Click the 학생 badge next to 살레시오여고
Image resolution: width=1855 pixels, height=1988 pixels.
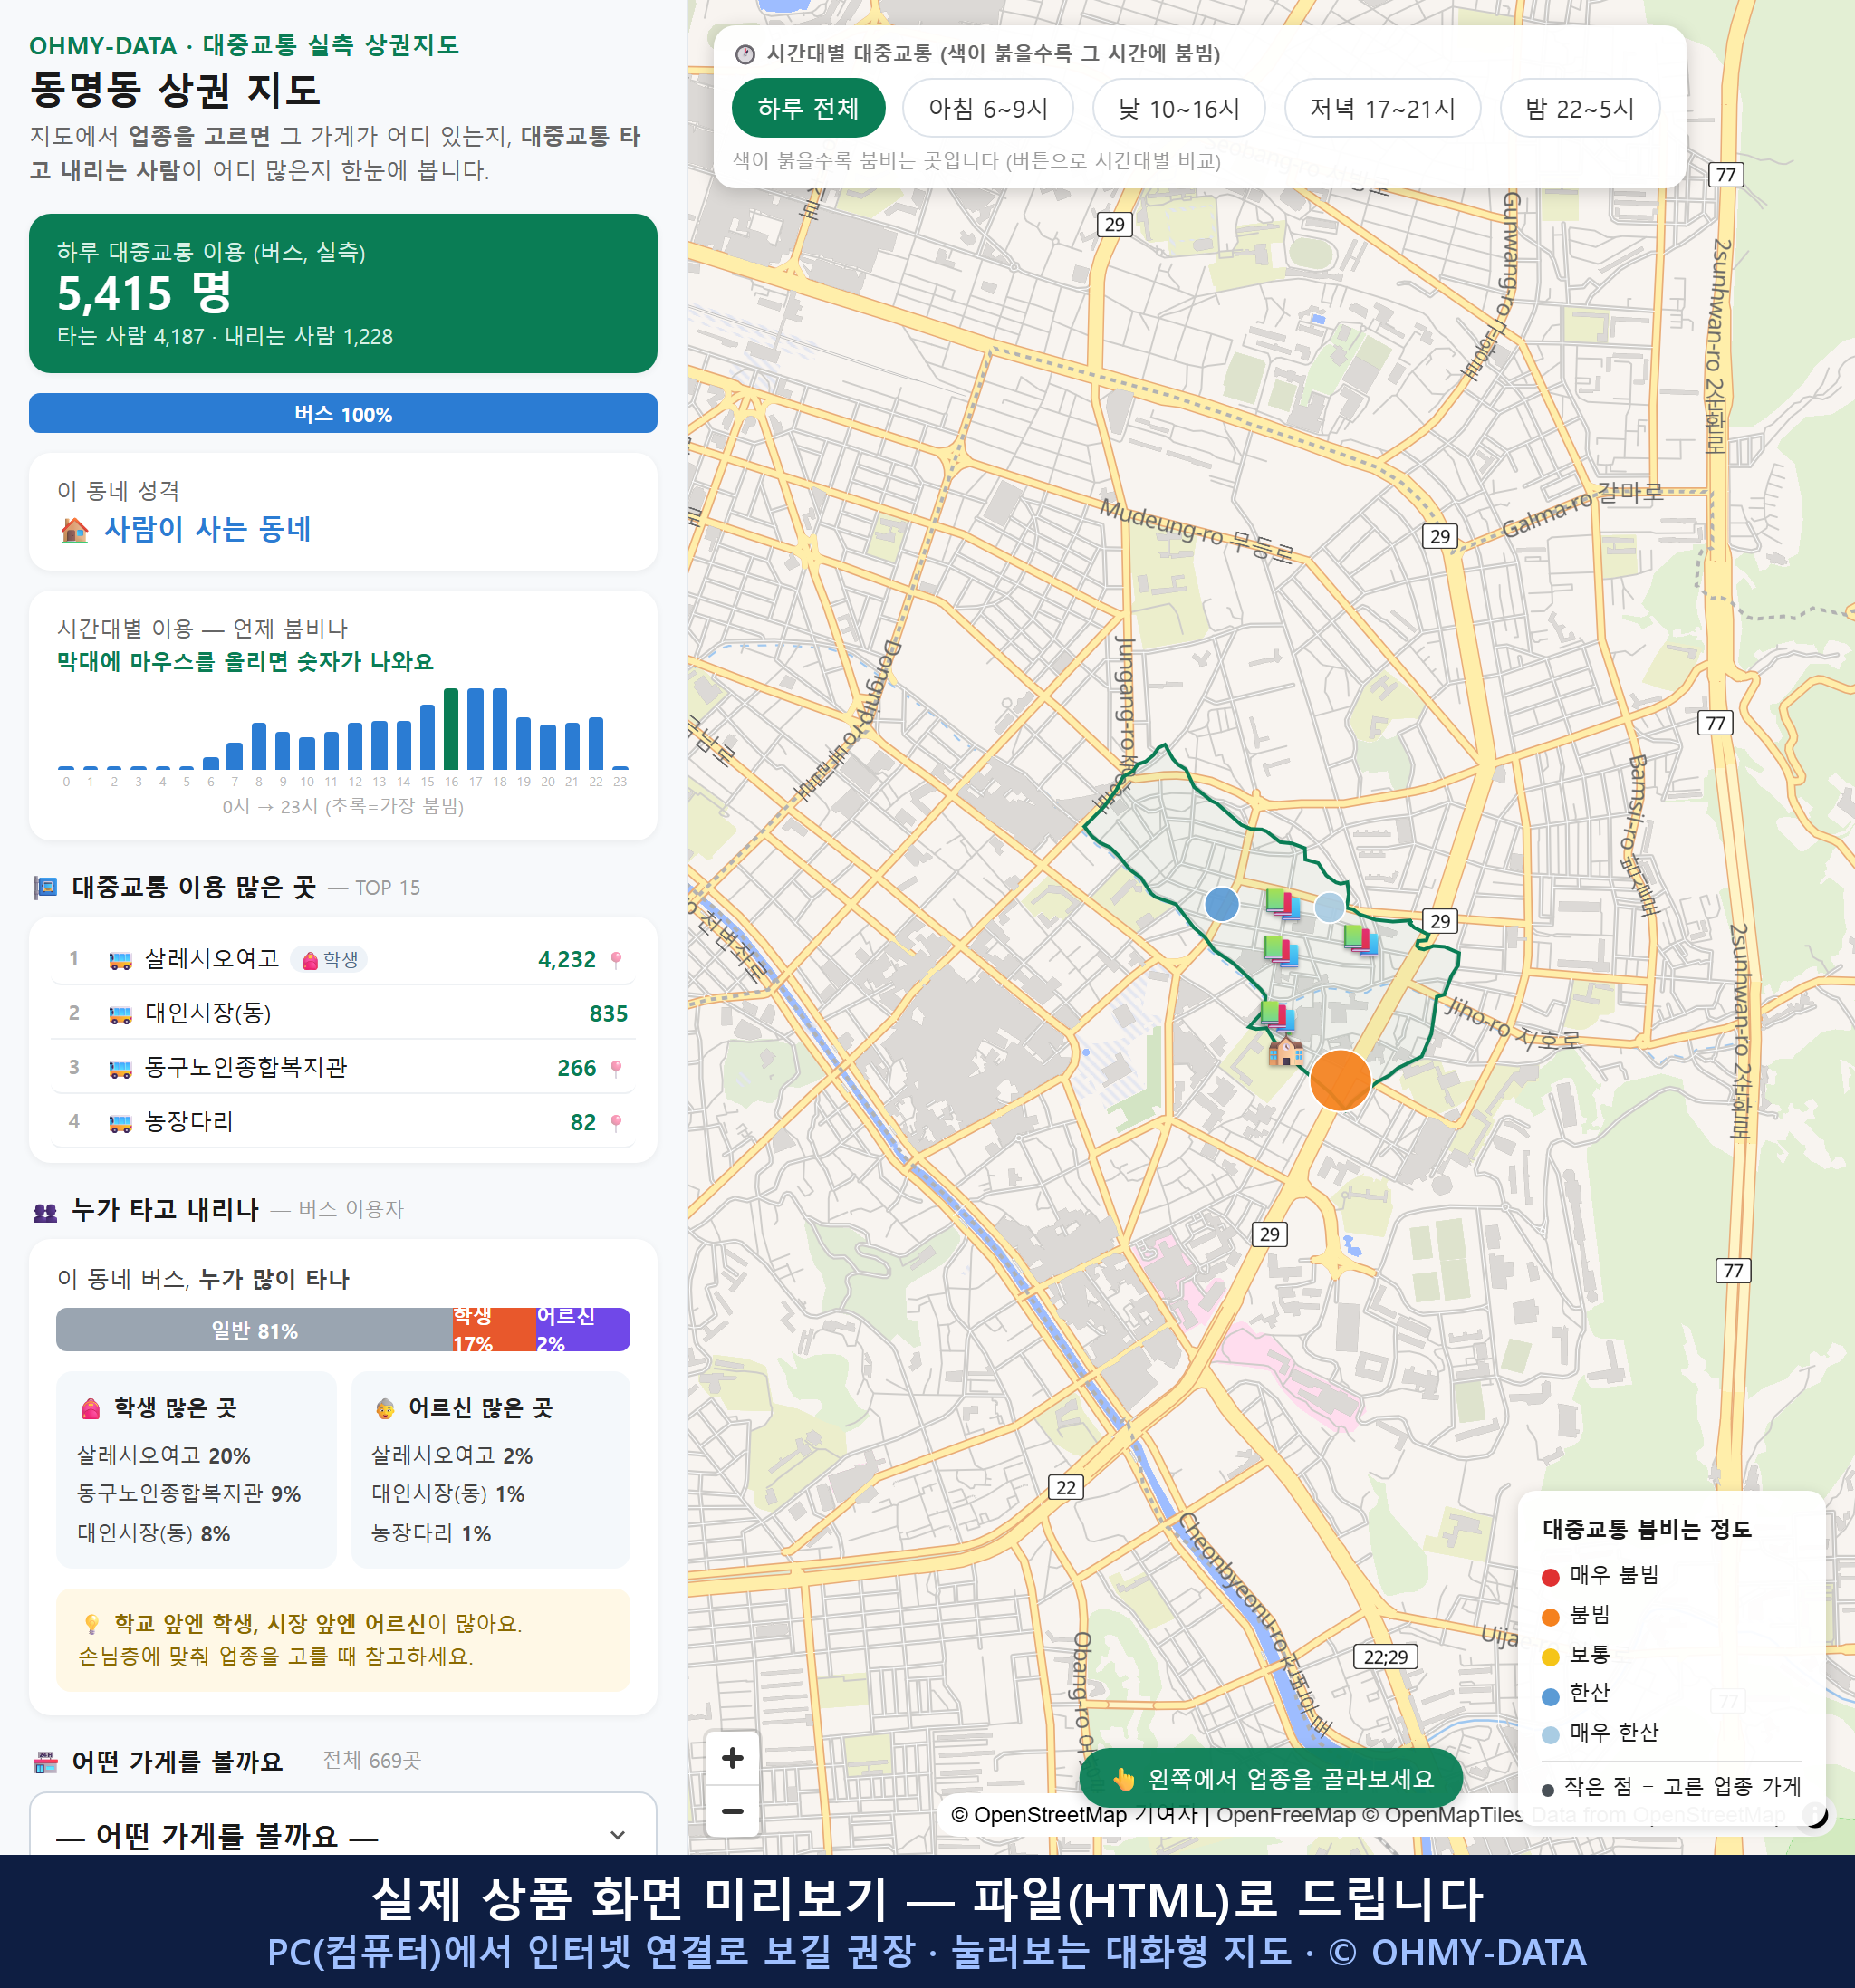pyautogui.click(x=329, y=960)
